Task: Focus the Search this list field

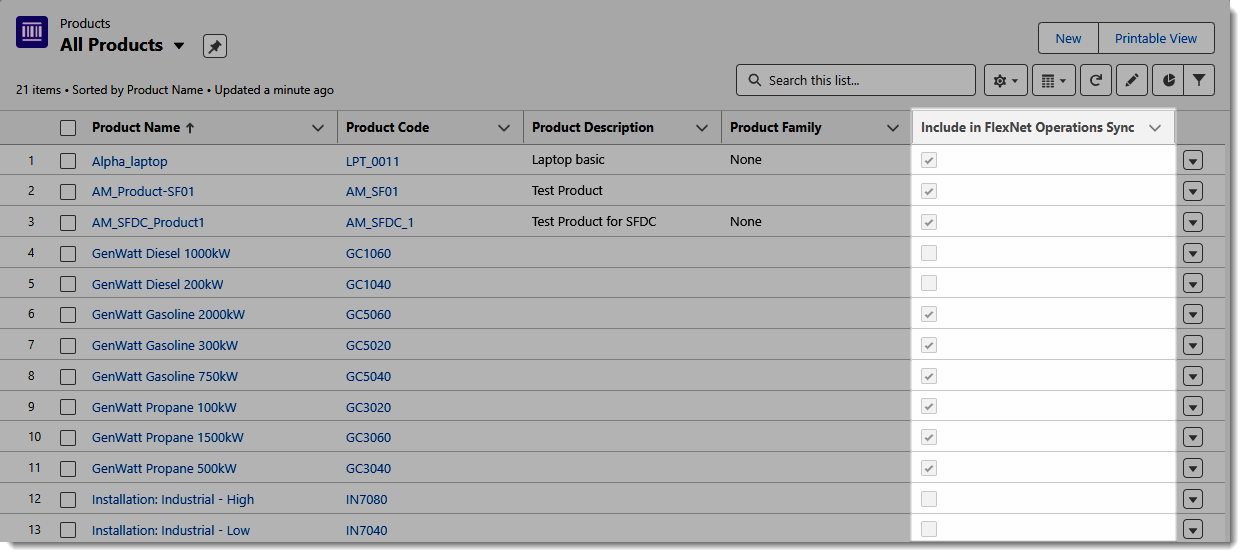Action: (x=856, y=81)
